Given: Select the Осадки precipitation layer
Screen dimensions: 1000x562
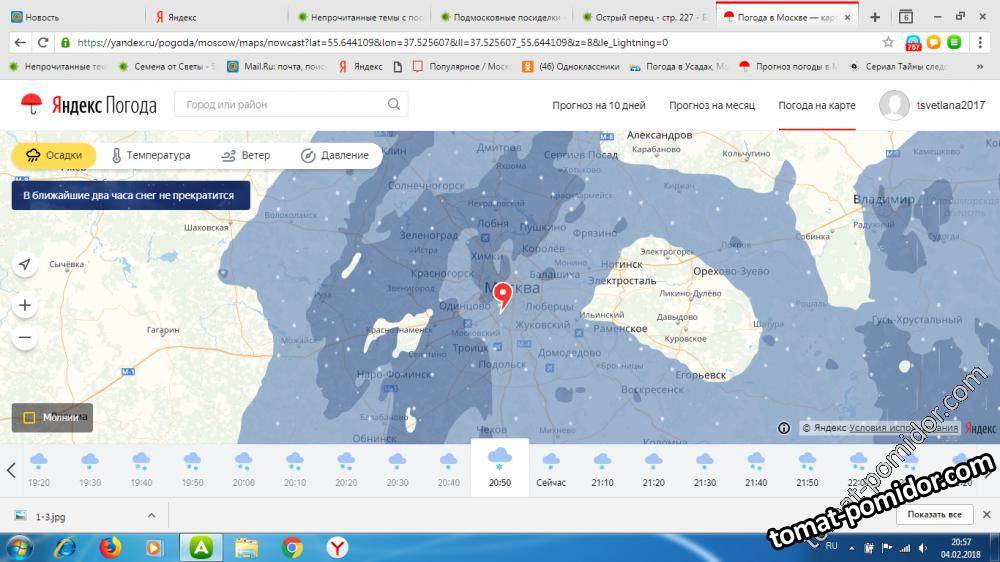Looking at the screenshot, I should (54, 155).
